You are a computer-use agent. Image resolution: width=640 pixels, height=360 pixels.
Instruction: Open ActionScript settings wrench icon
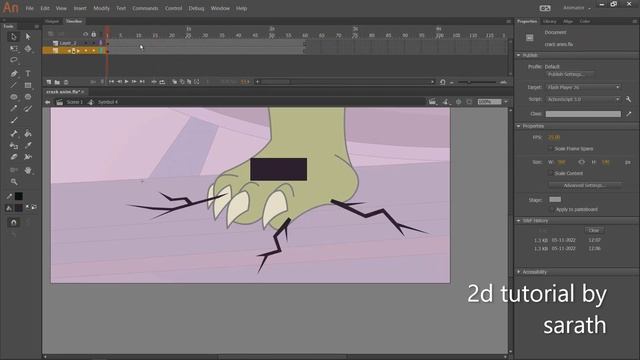point(629,99)
